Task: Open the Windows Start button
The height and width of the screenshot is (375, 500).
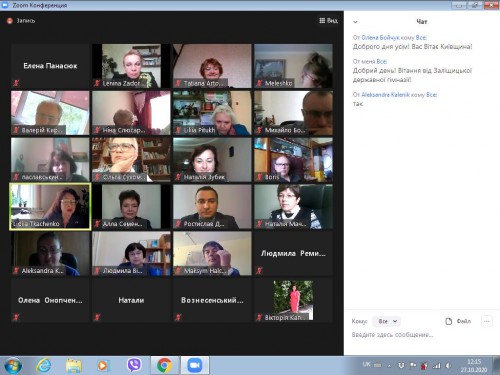Action: click(x=14, y=366)
